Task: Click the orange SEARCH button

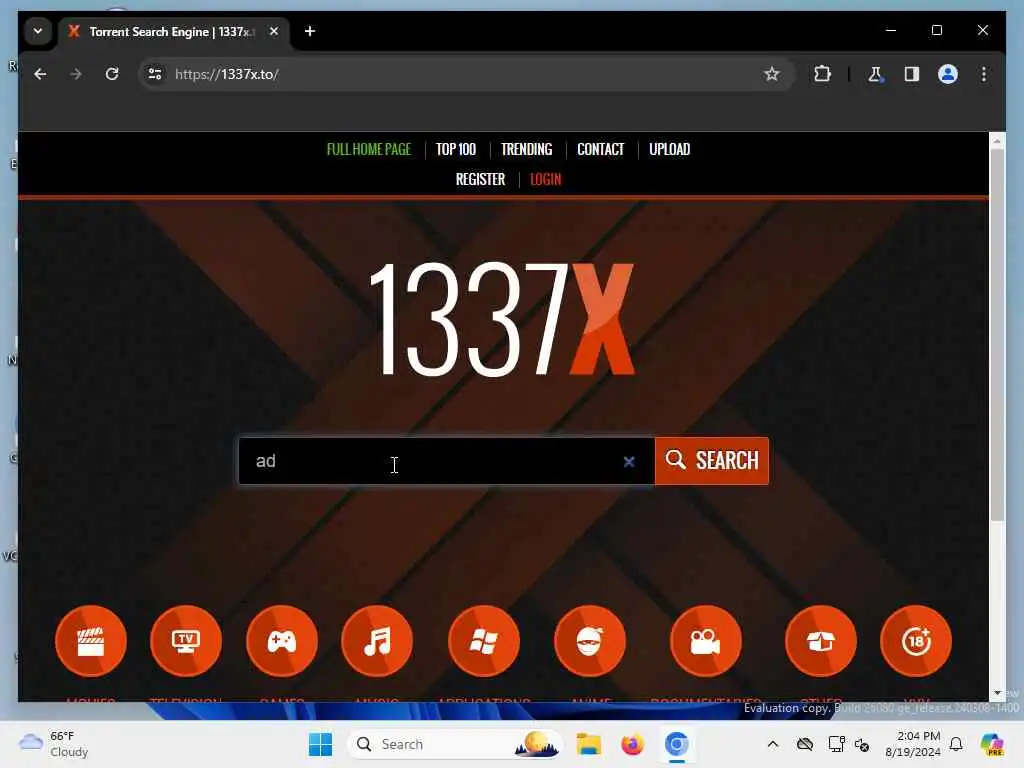Action: coord(712,461)
